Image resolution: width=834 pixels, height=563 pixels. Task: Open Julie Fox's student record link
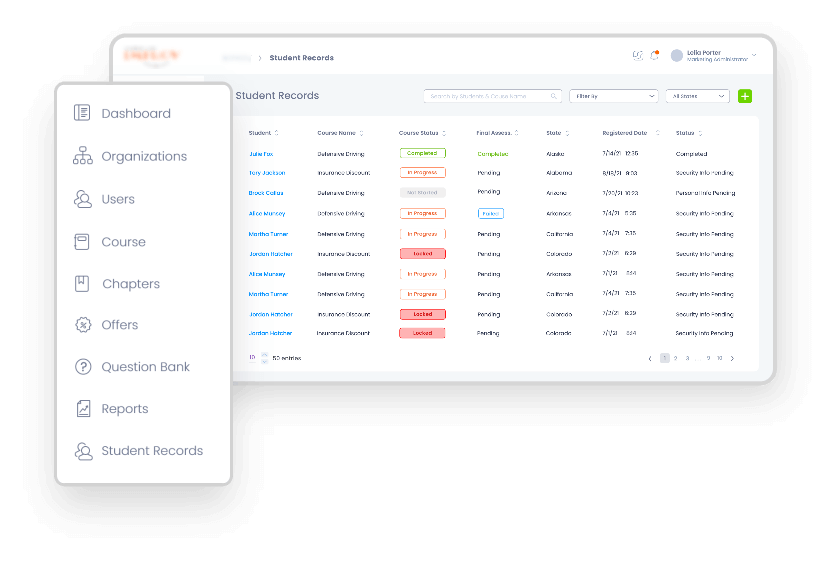[x=260, y=154]
